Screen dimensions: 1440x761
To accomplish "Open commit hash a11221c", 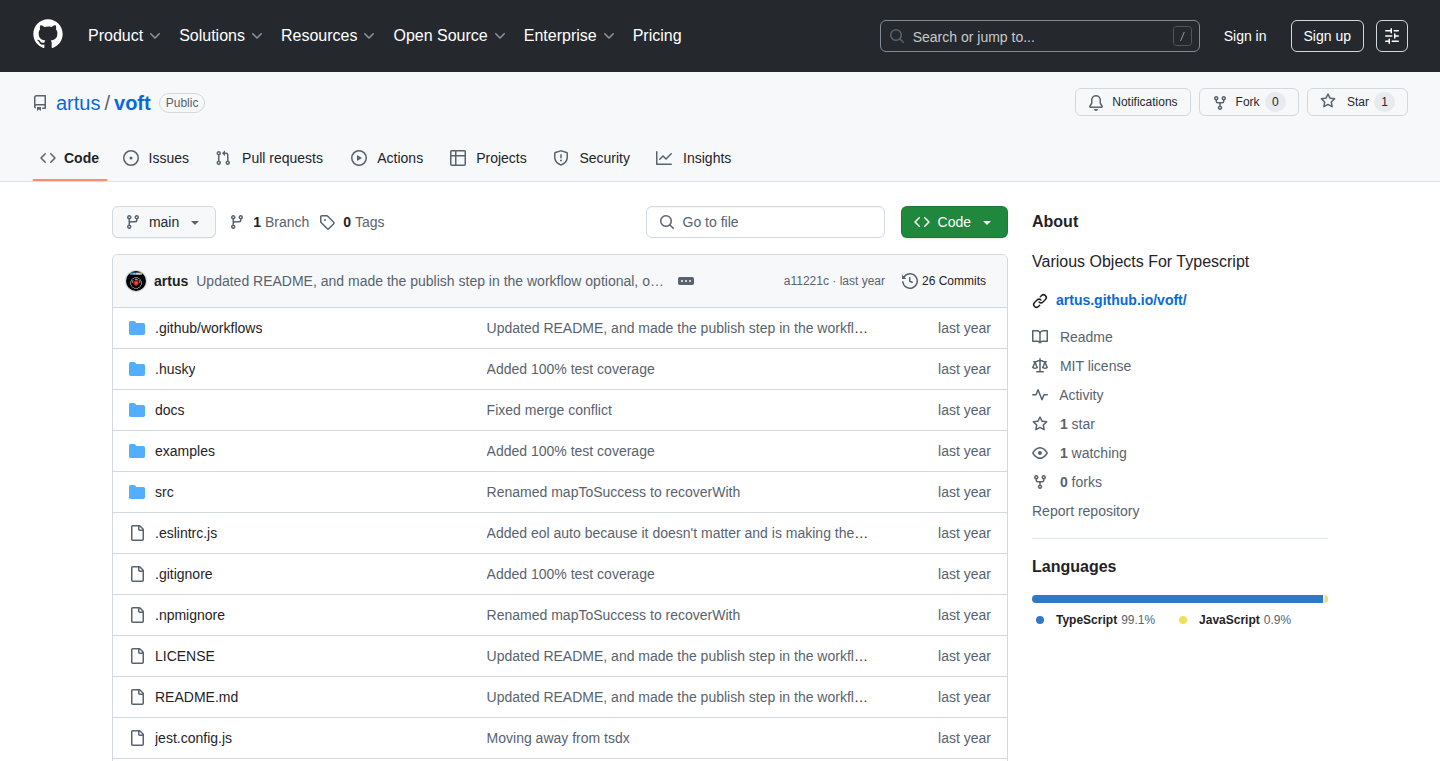I will [806, 281].
